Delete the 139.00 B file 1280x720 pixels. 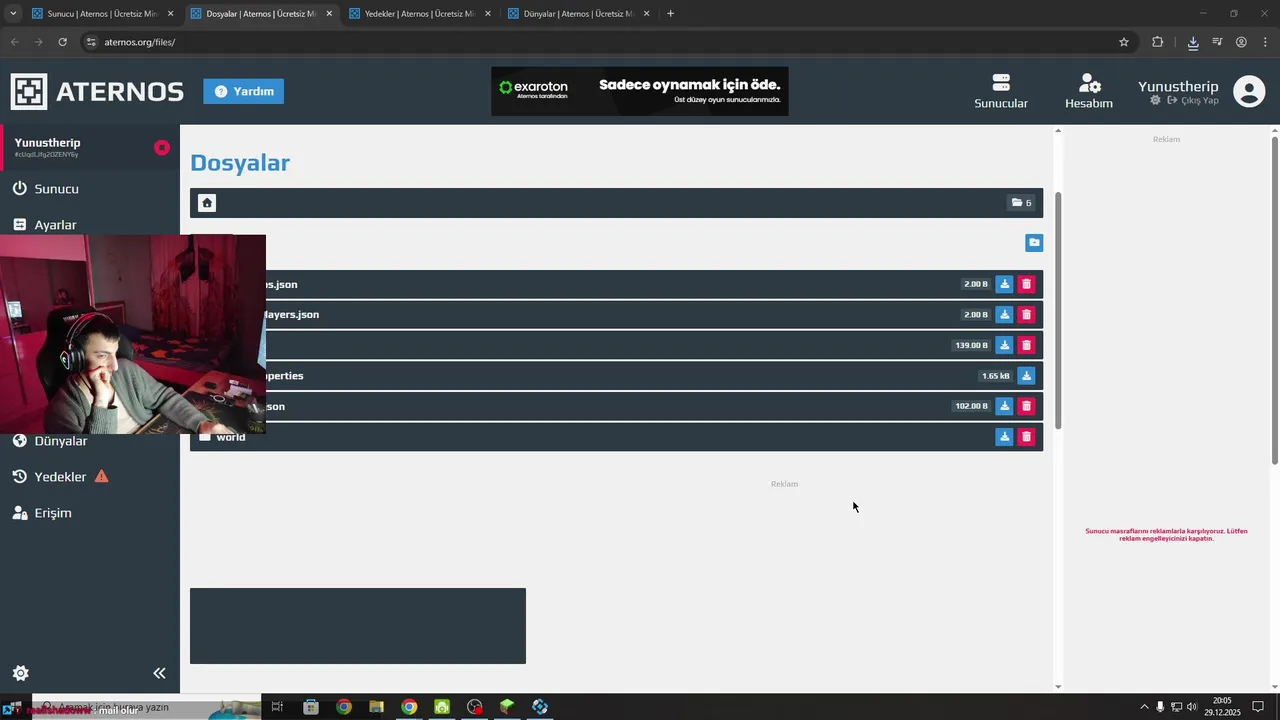[1026, 345]
